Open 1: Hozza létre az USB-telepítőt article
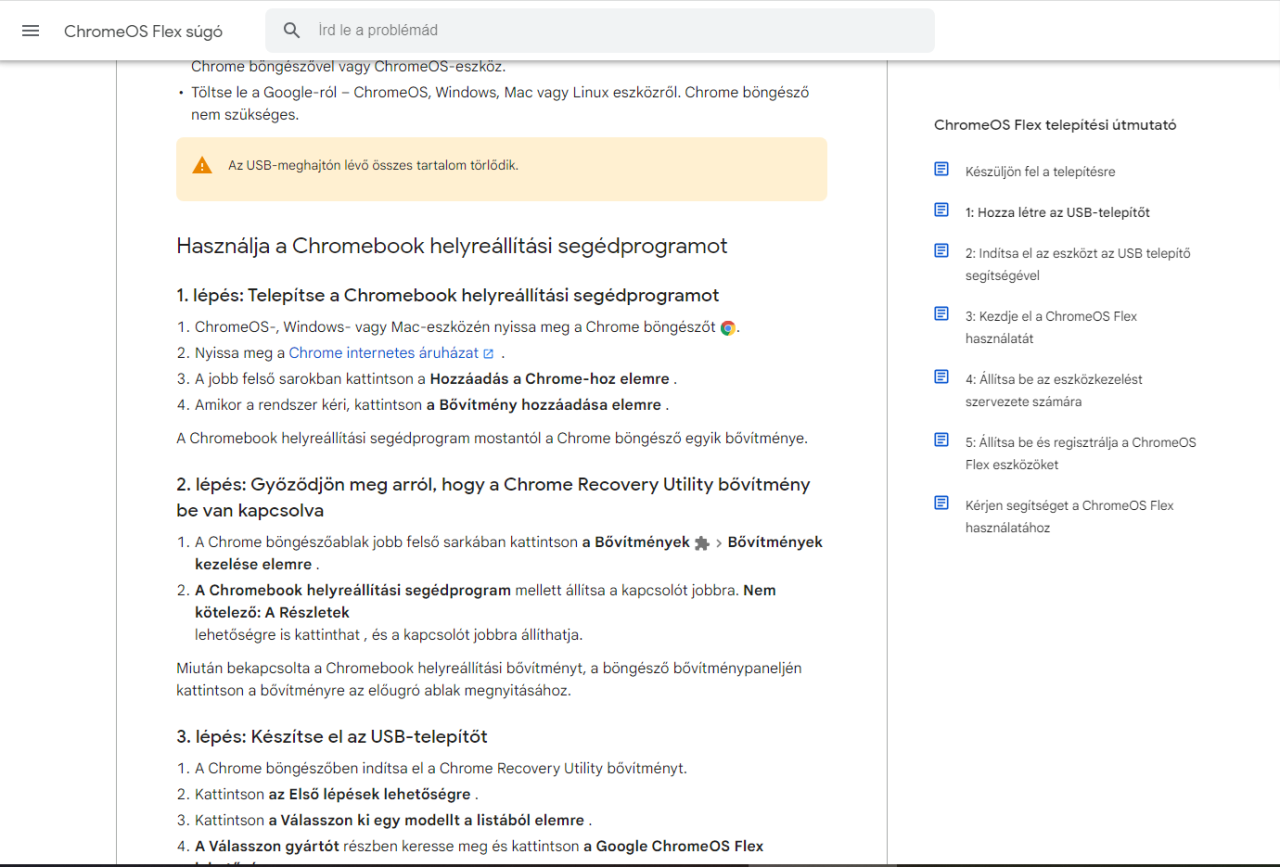This screenshot has height=867, width=1280. tap(1057, 213)
